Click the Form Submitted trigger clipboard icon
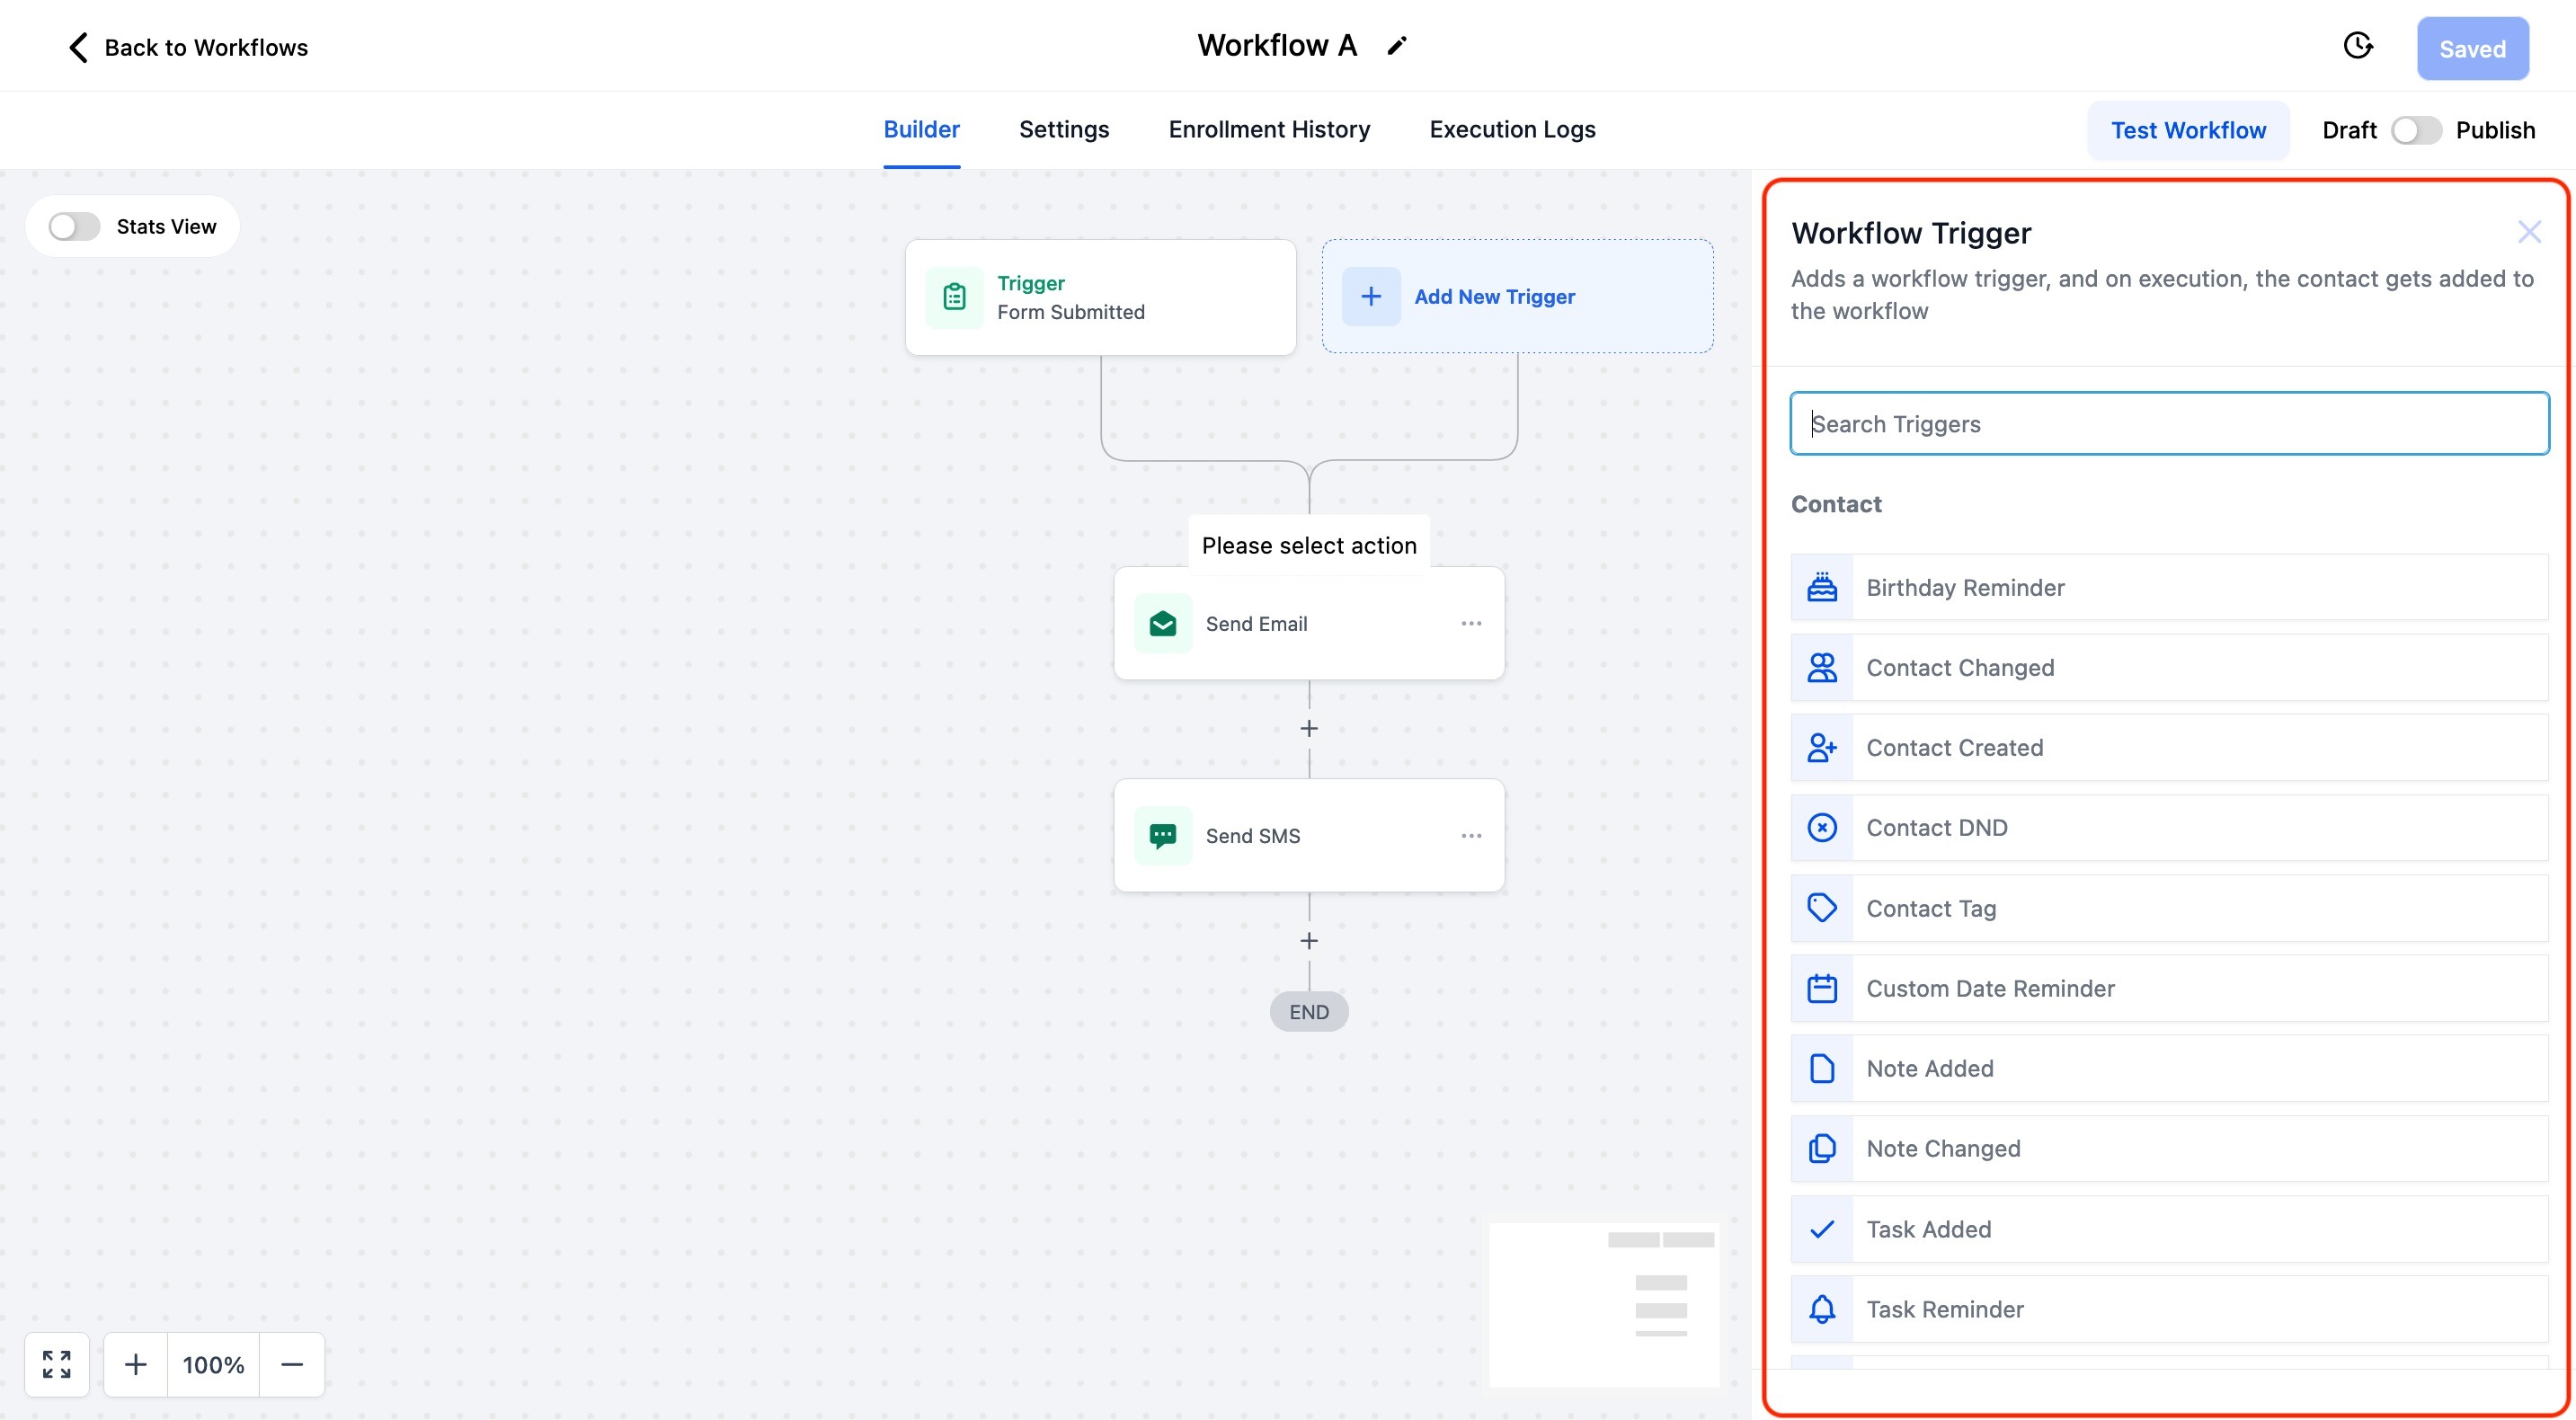Screen dimensions: 2576x1420 [x=954, y=297]
